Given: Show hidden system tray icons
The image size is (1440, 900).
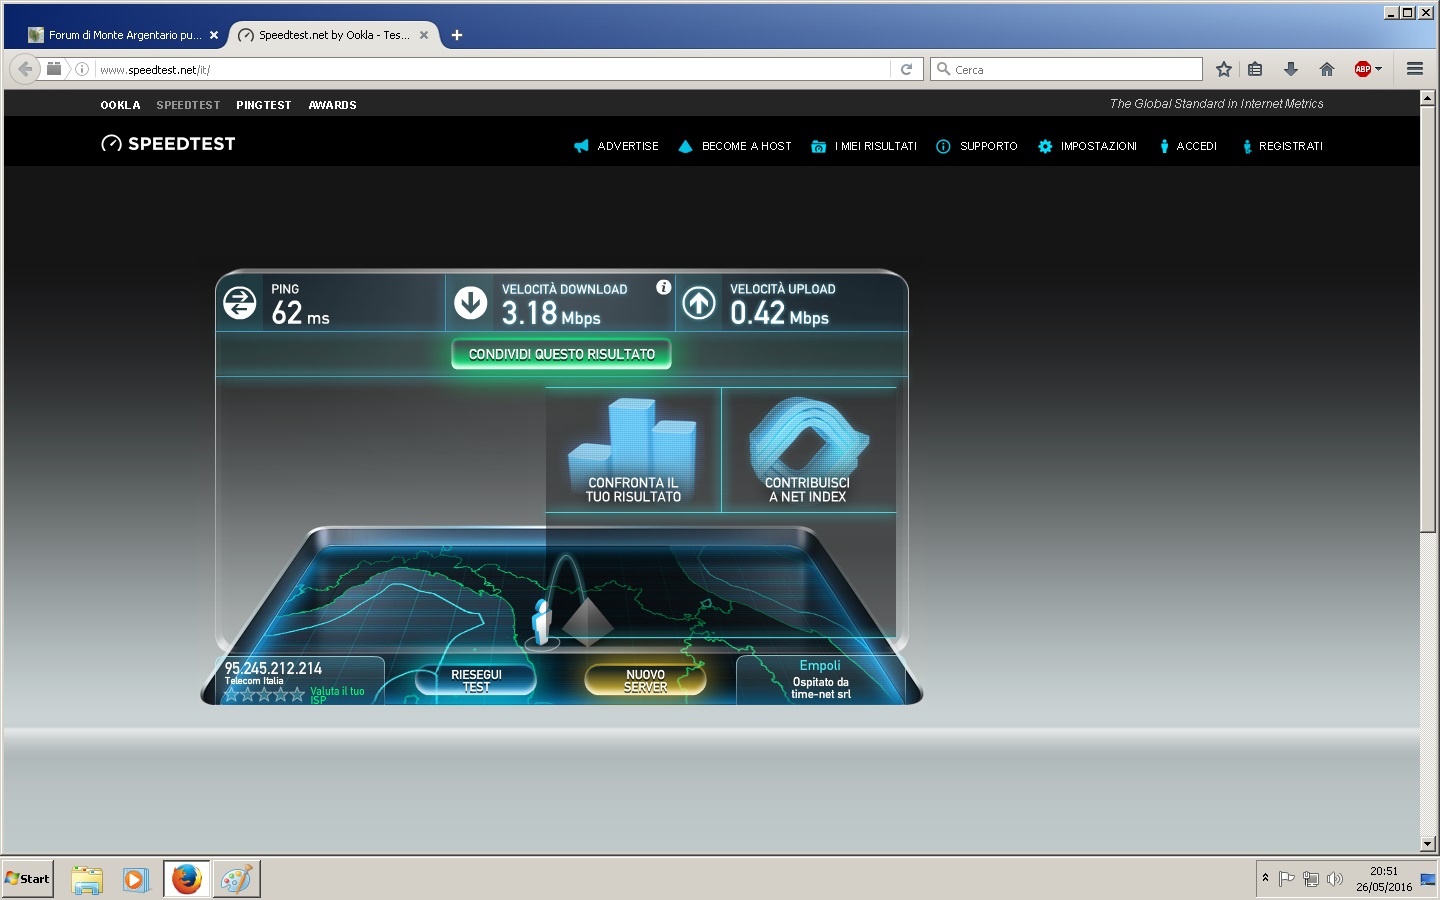Looking at the screenshot, I should (x=1265, y=878).
